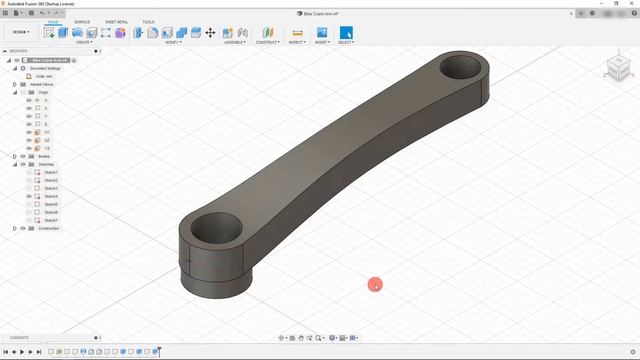Activate the Select tool
640x360 pixels.
(346, 33)
